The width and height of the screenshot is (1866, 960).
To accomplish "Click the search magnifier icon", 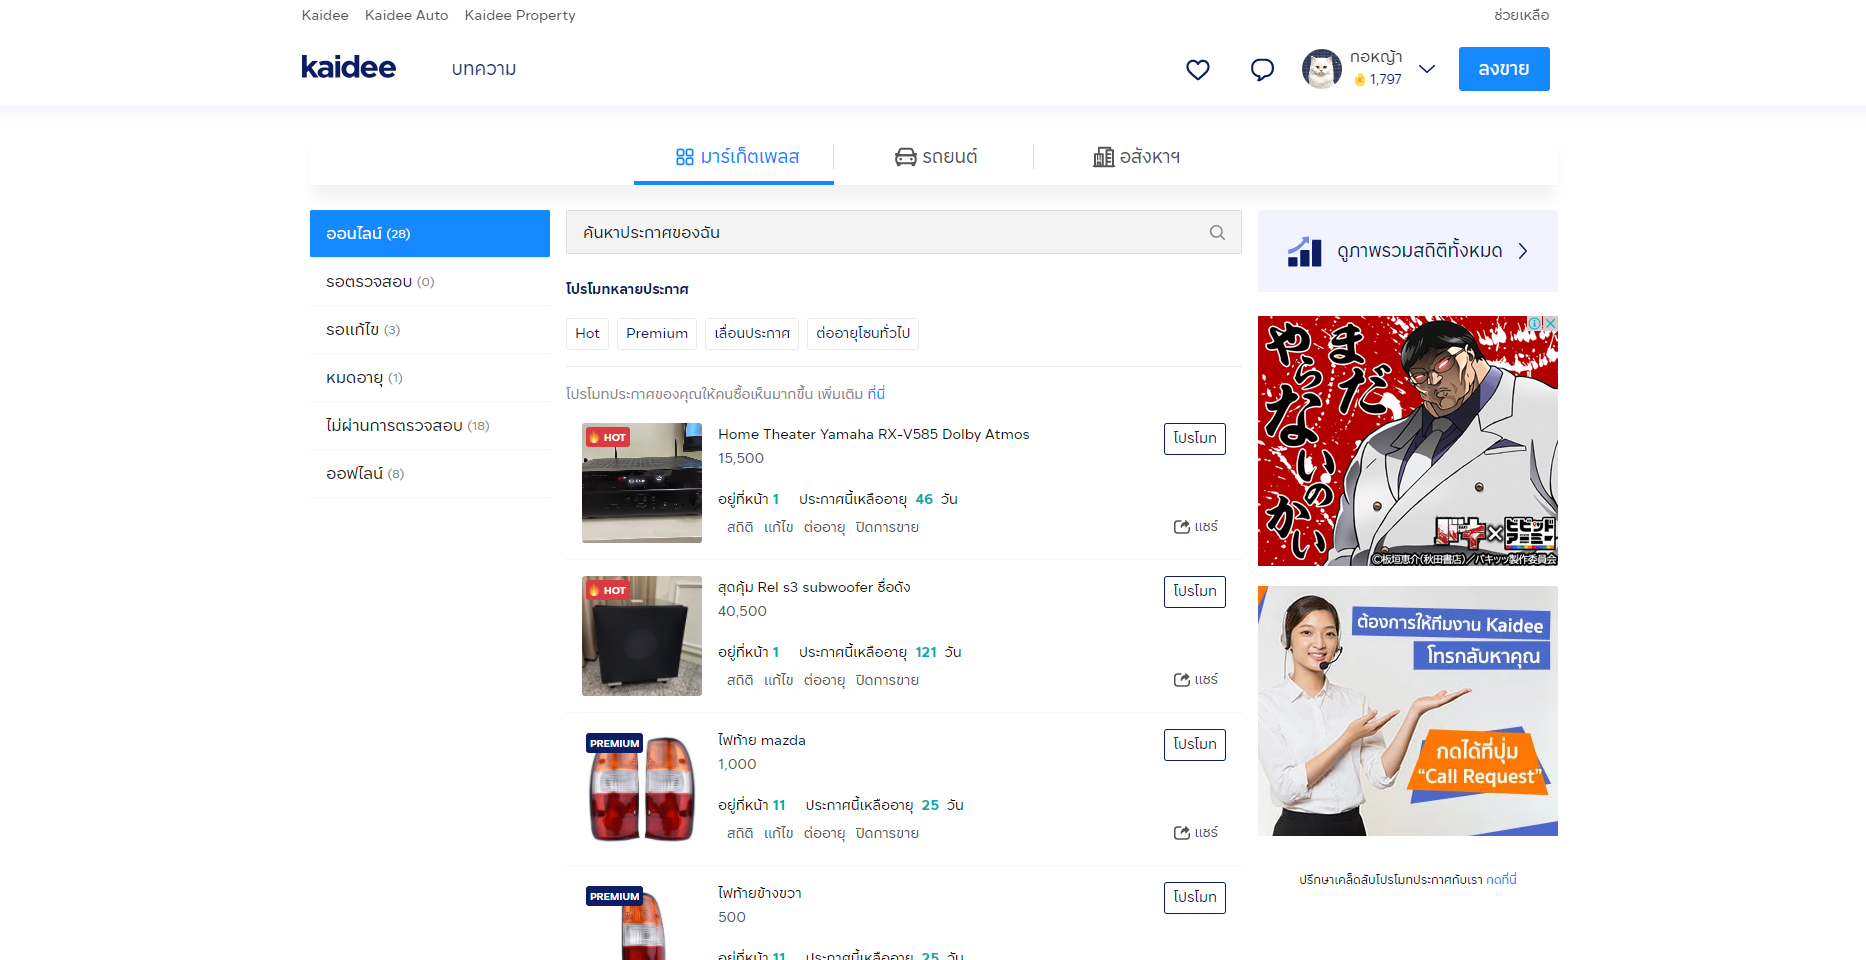I will tap(1217, 232).
